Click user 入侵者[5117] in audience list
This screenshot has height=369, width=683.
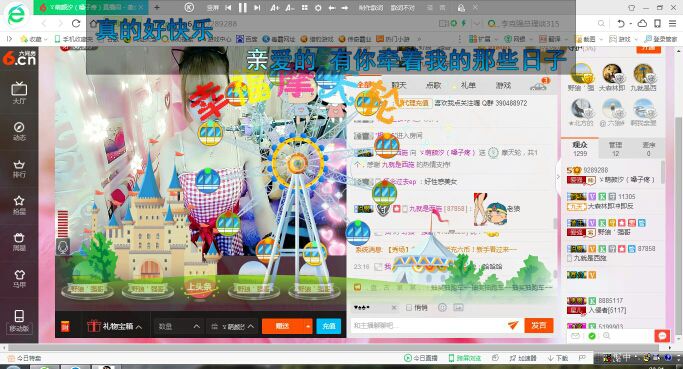607,310
